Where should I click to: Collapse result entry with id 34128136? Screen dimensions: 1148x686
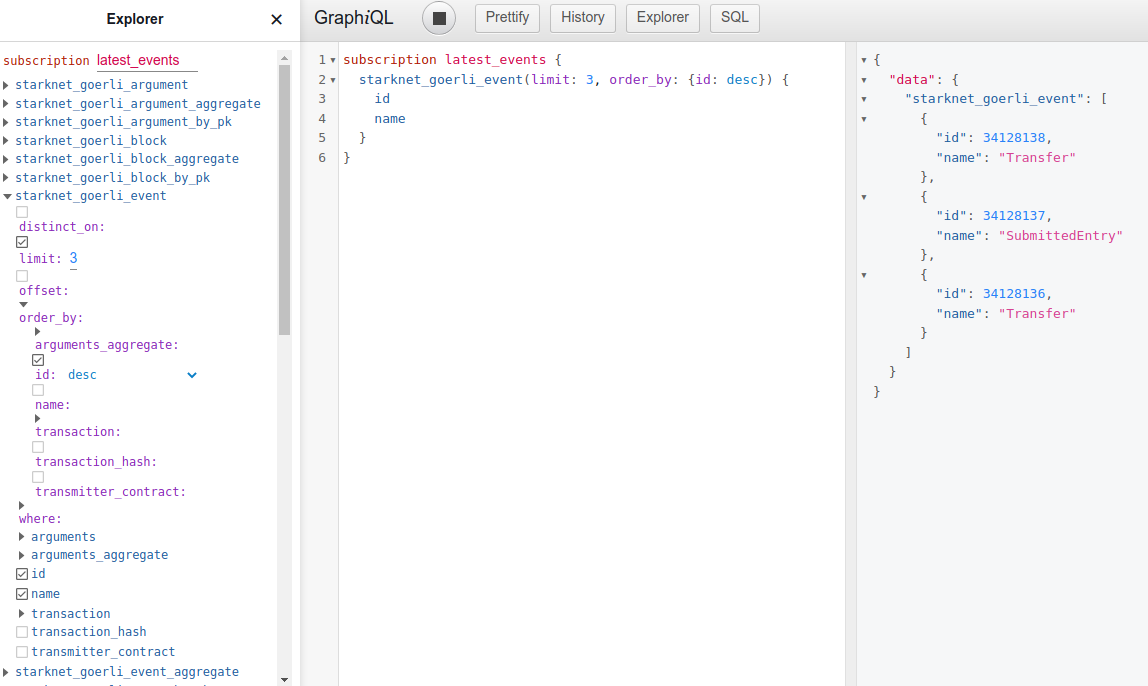864,275
